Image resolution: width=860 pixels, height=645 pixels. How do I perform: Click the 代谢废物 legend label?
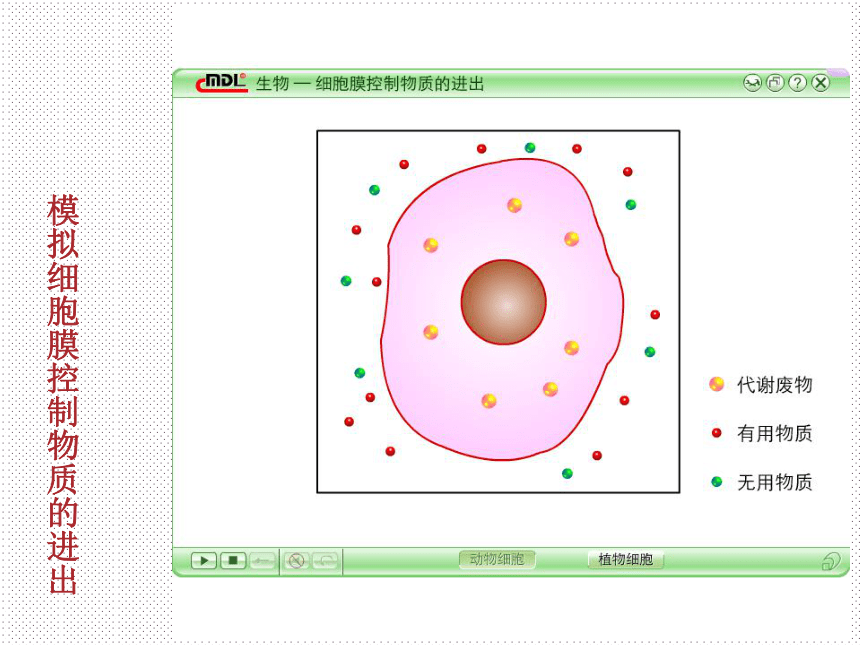click(774, 384)
